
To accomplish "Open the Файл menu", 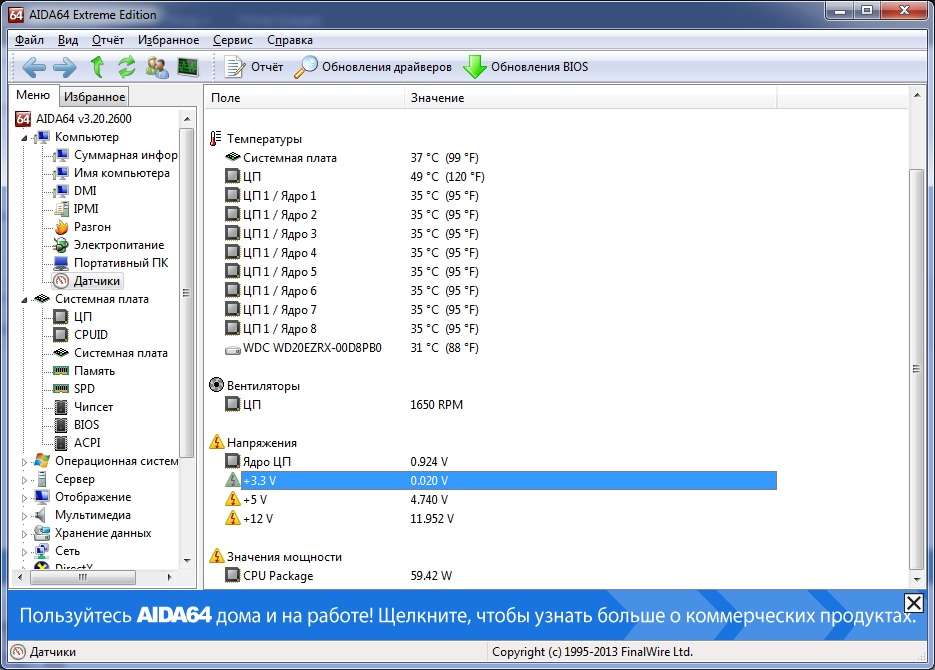I will point(29,40).
